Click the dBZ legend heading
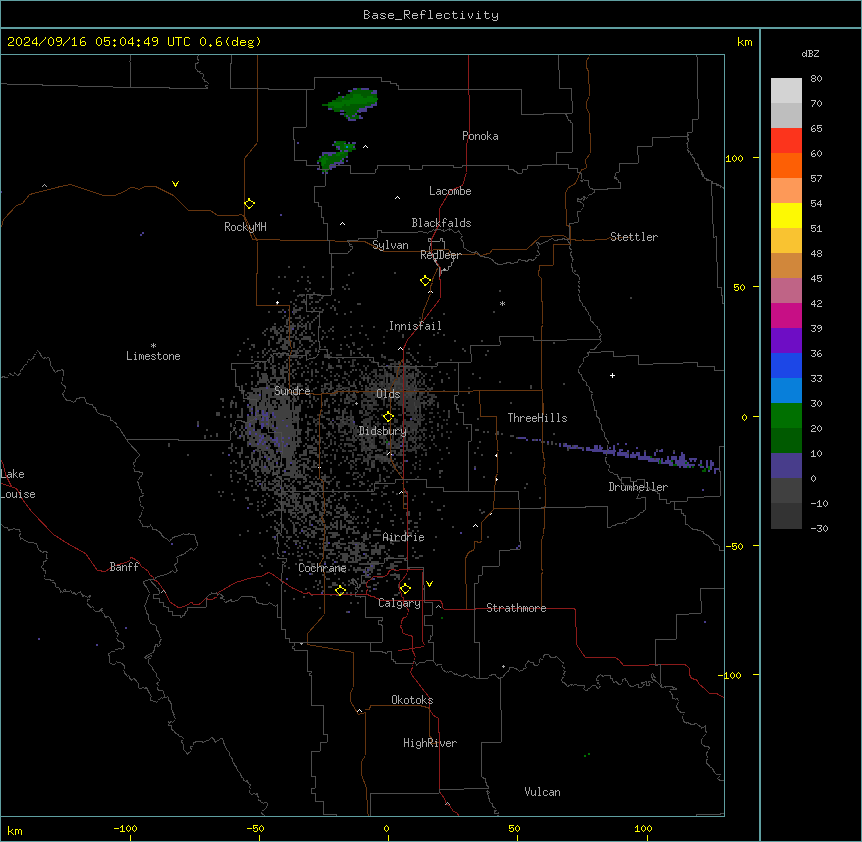 [810, 53]
